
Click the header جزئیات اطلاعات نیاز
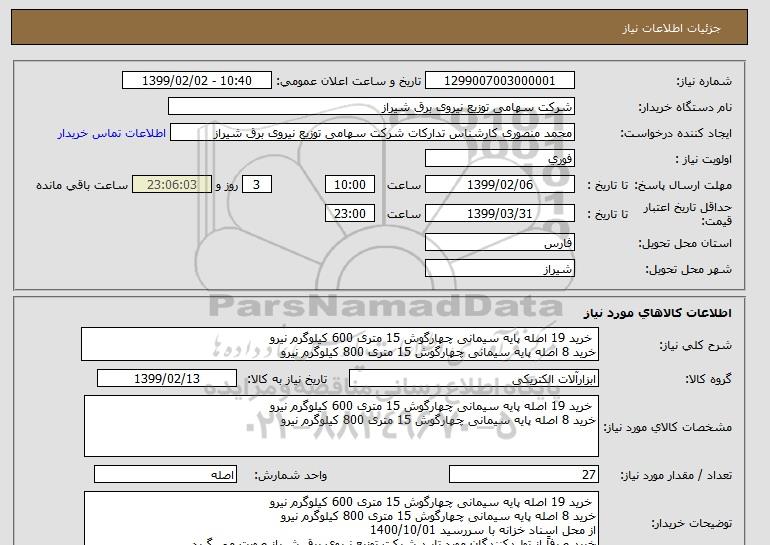pos(671,28)
